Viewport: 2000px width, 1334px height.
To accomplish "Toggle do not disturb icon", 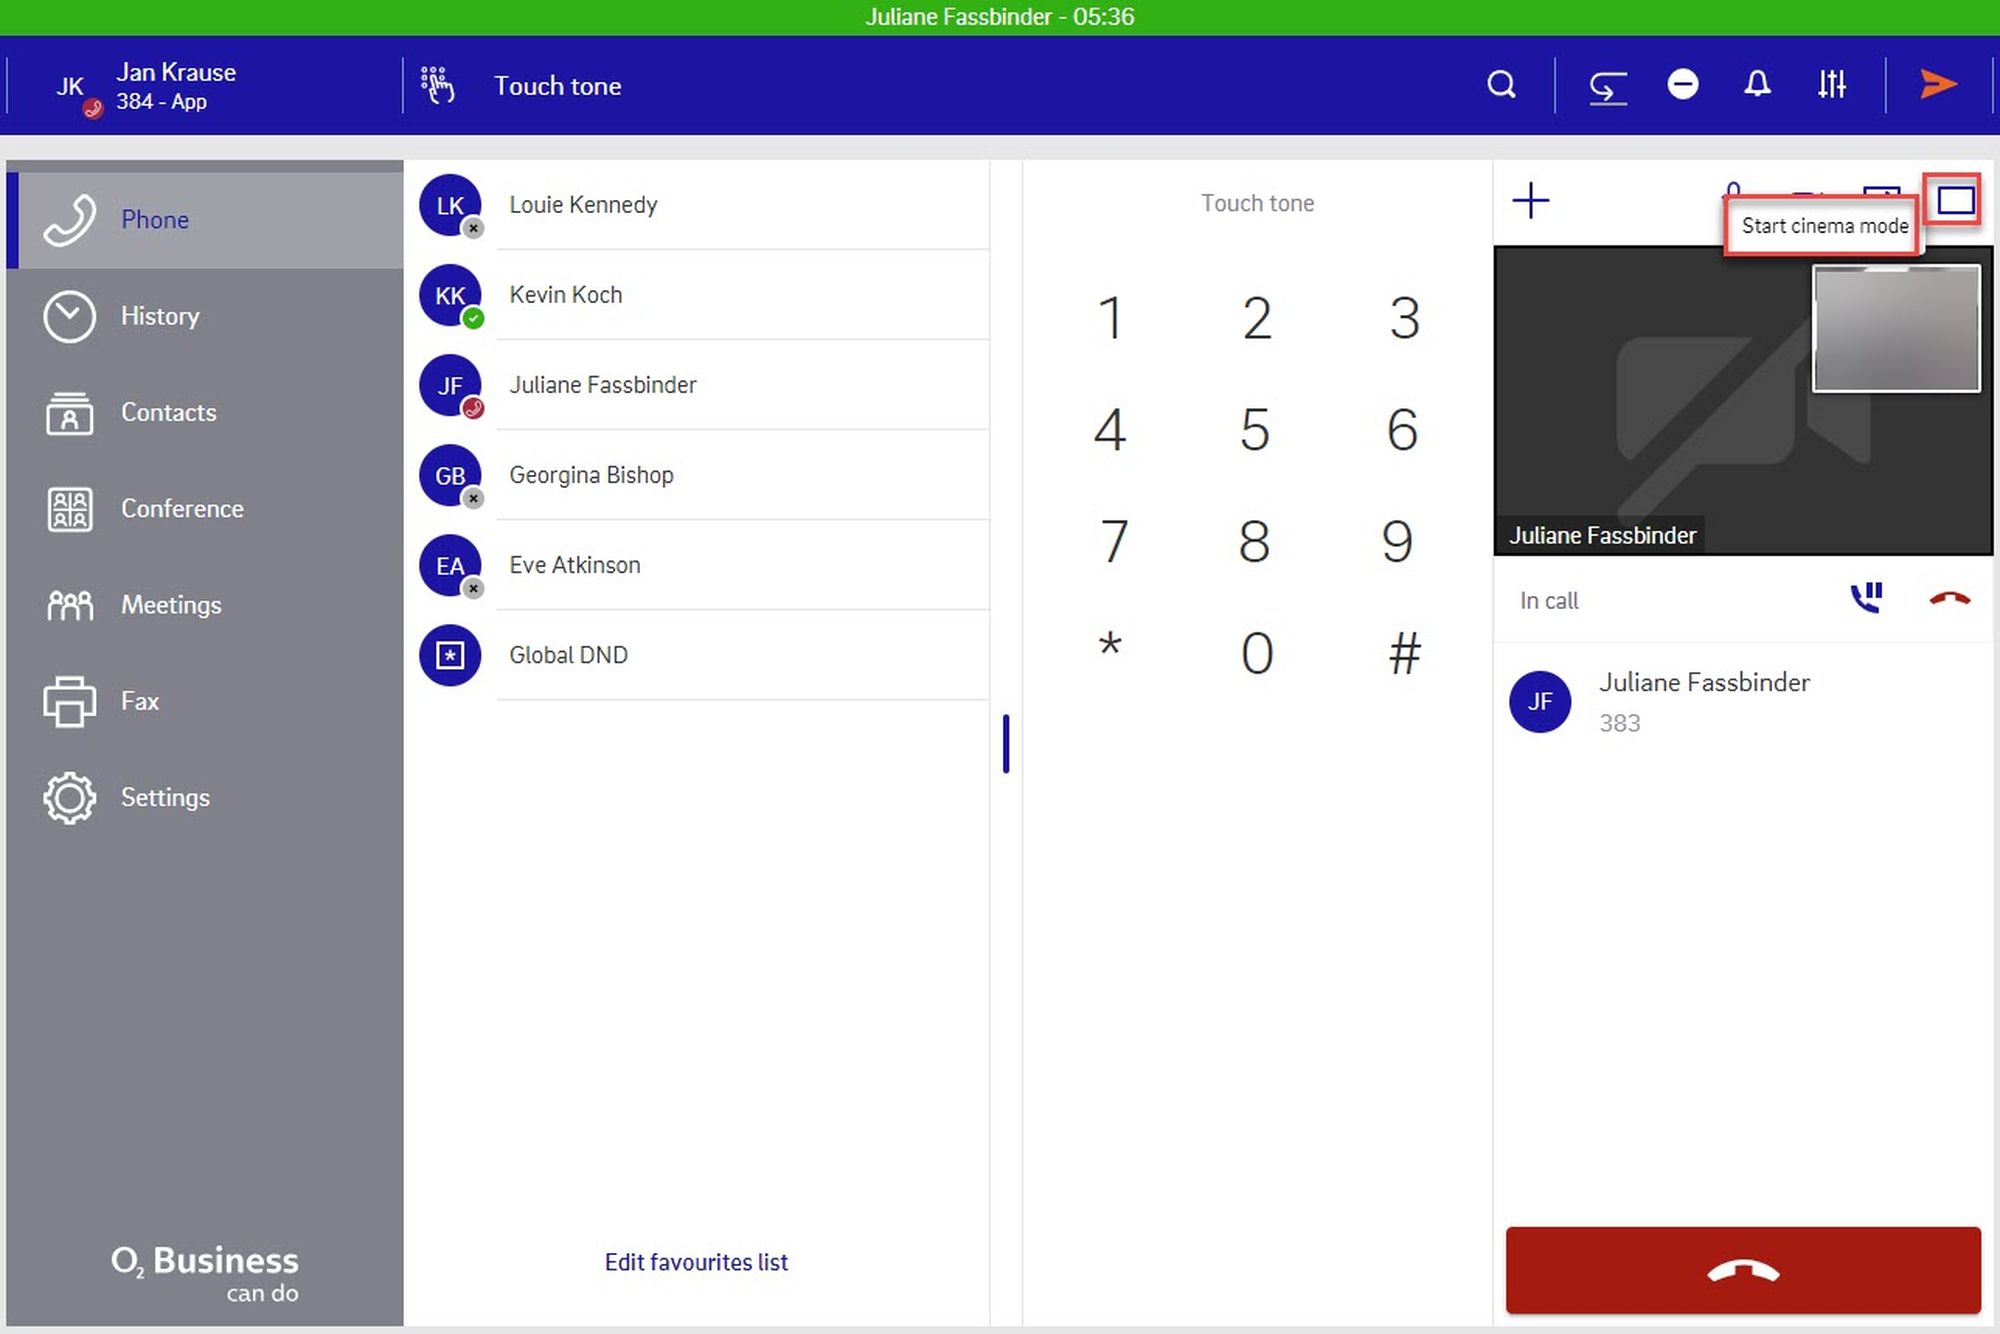I will 1682,85.
